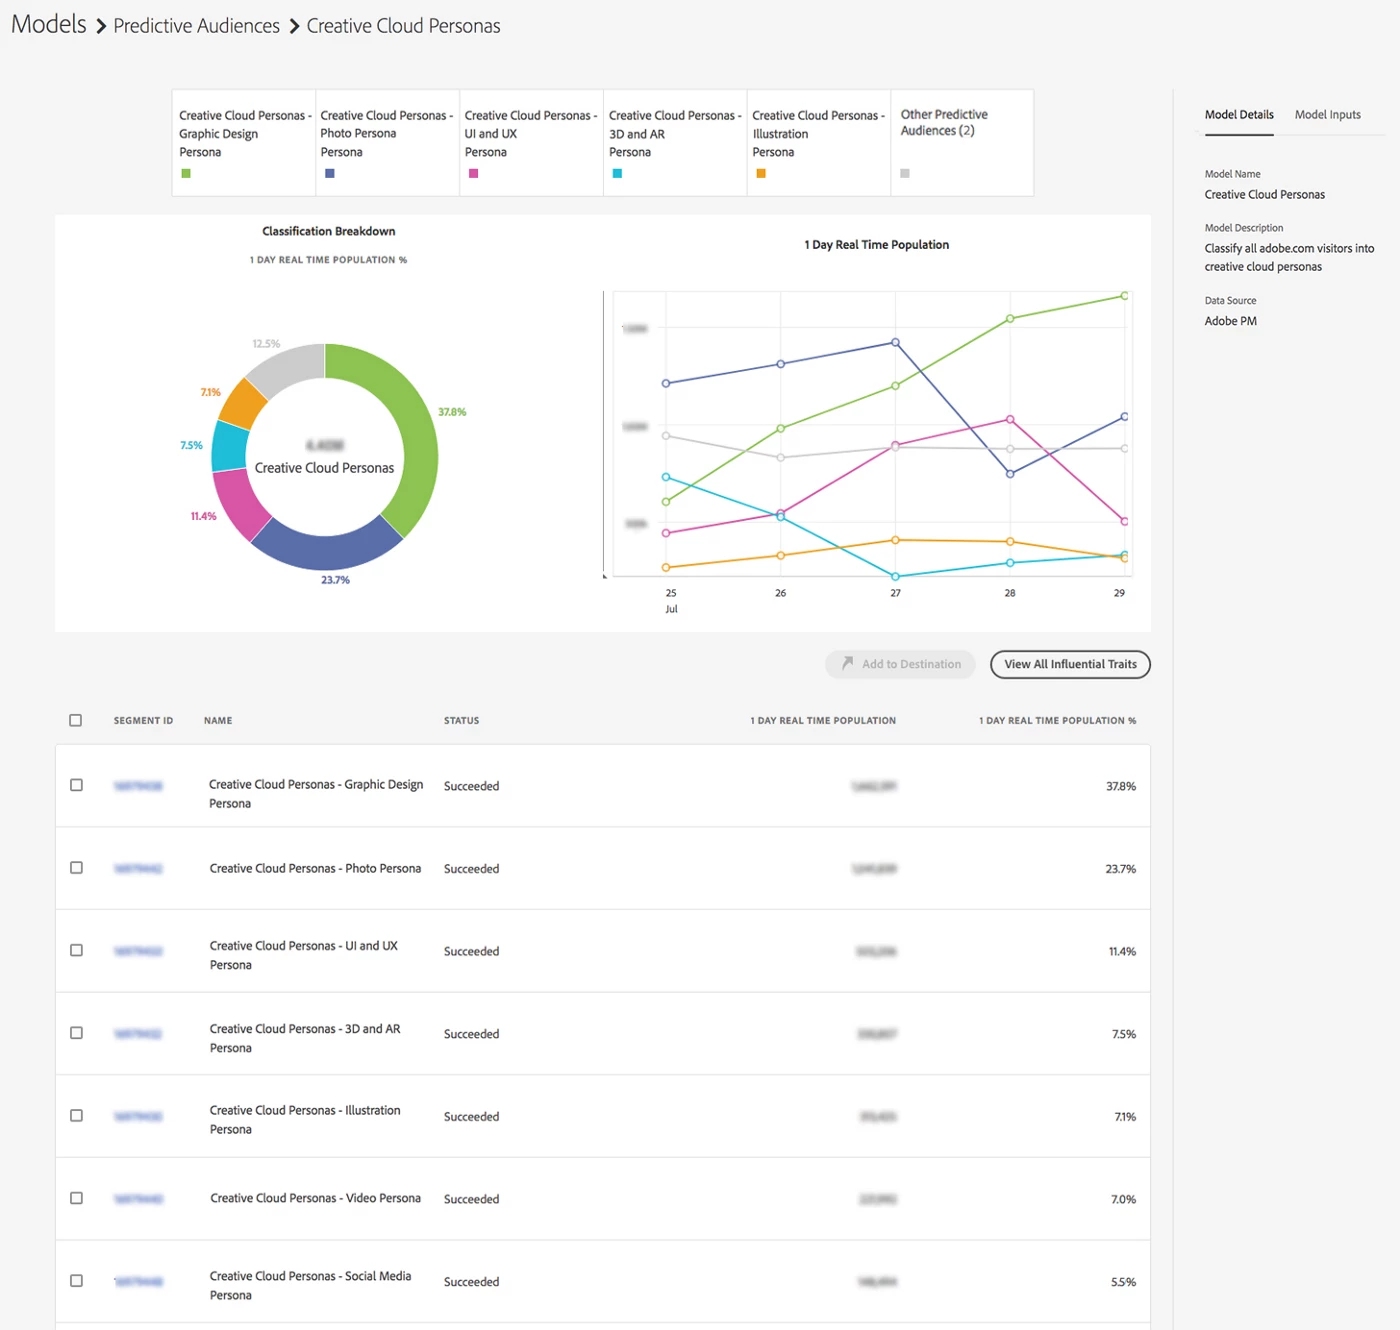
Task: Click the arrow icon in Add to Destination
Action: (847, 663)
